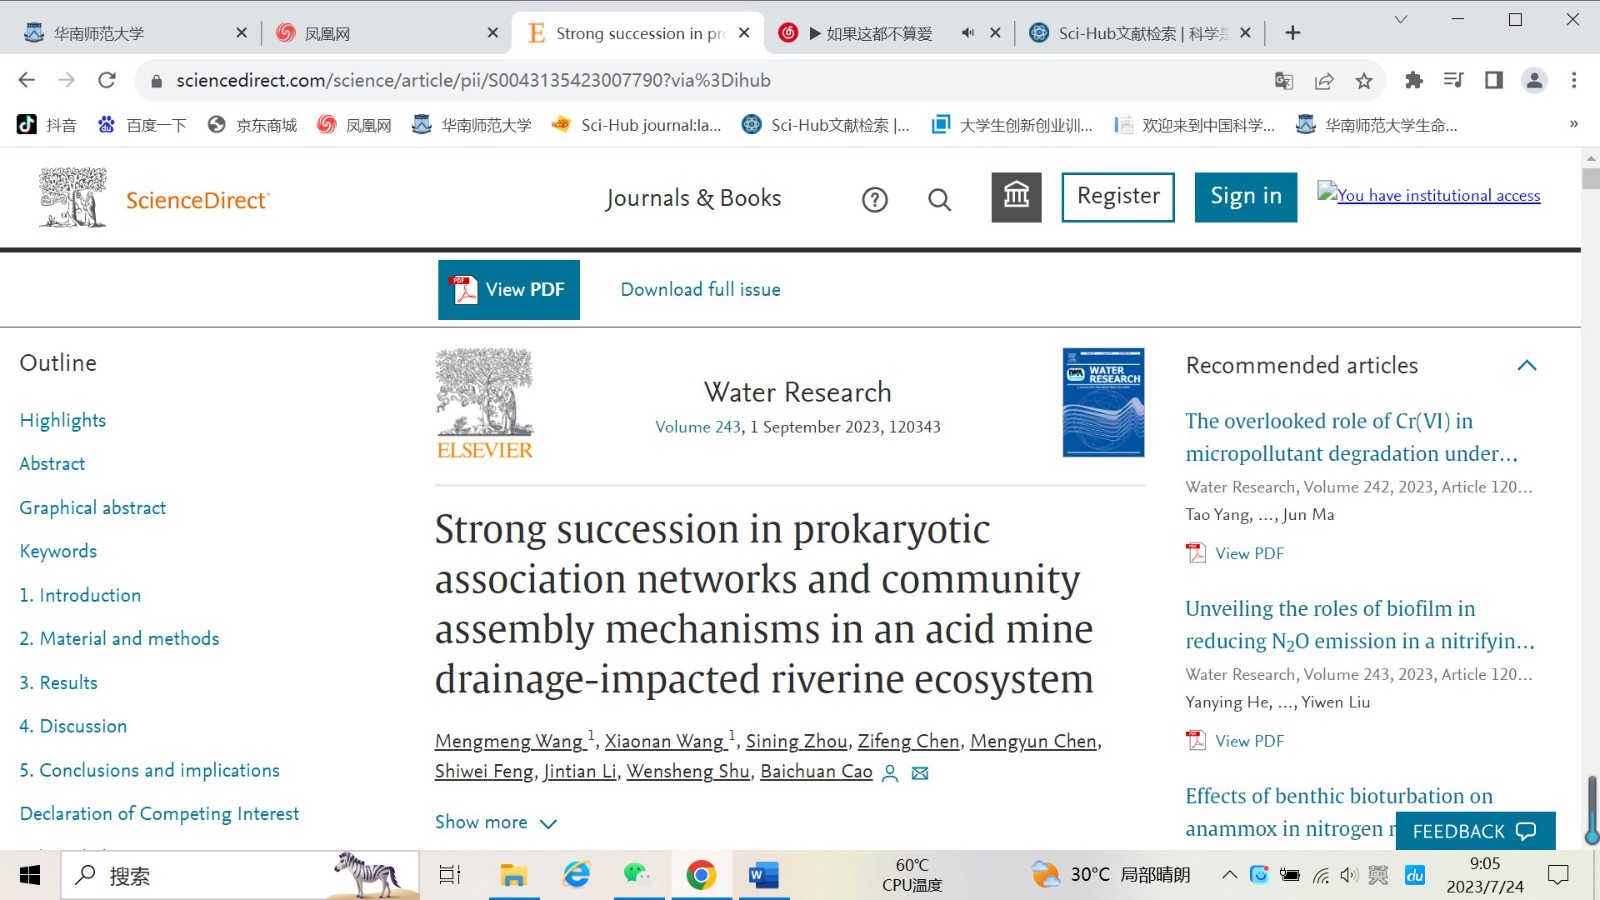1600x900 pixels.
Task: Reload the page with refresh icon
Action: click(x=107, y=80)
